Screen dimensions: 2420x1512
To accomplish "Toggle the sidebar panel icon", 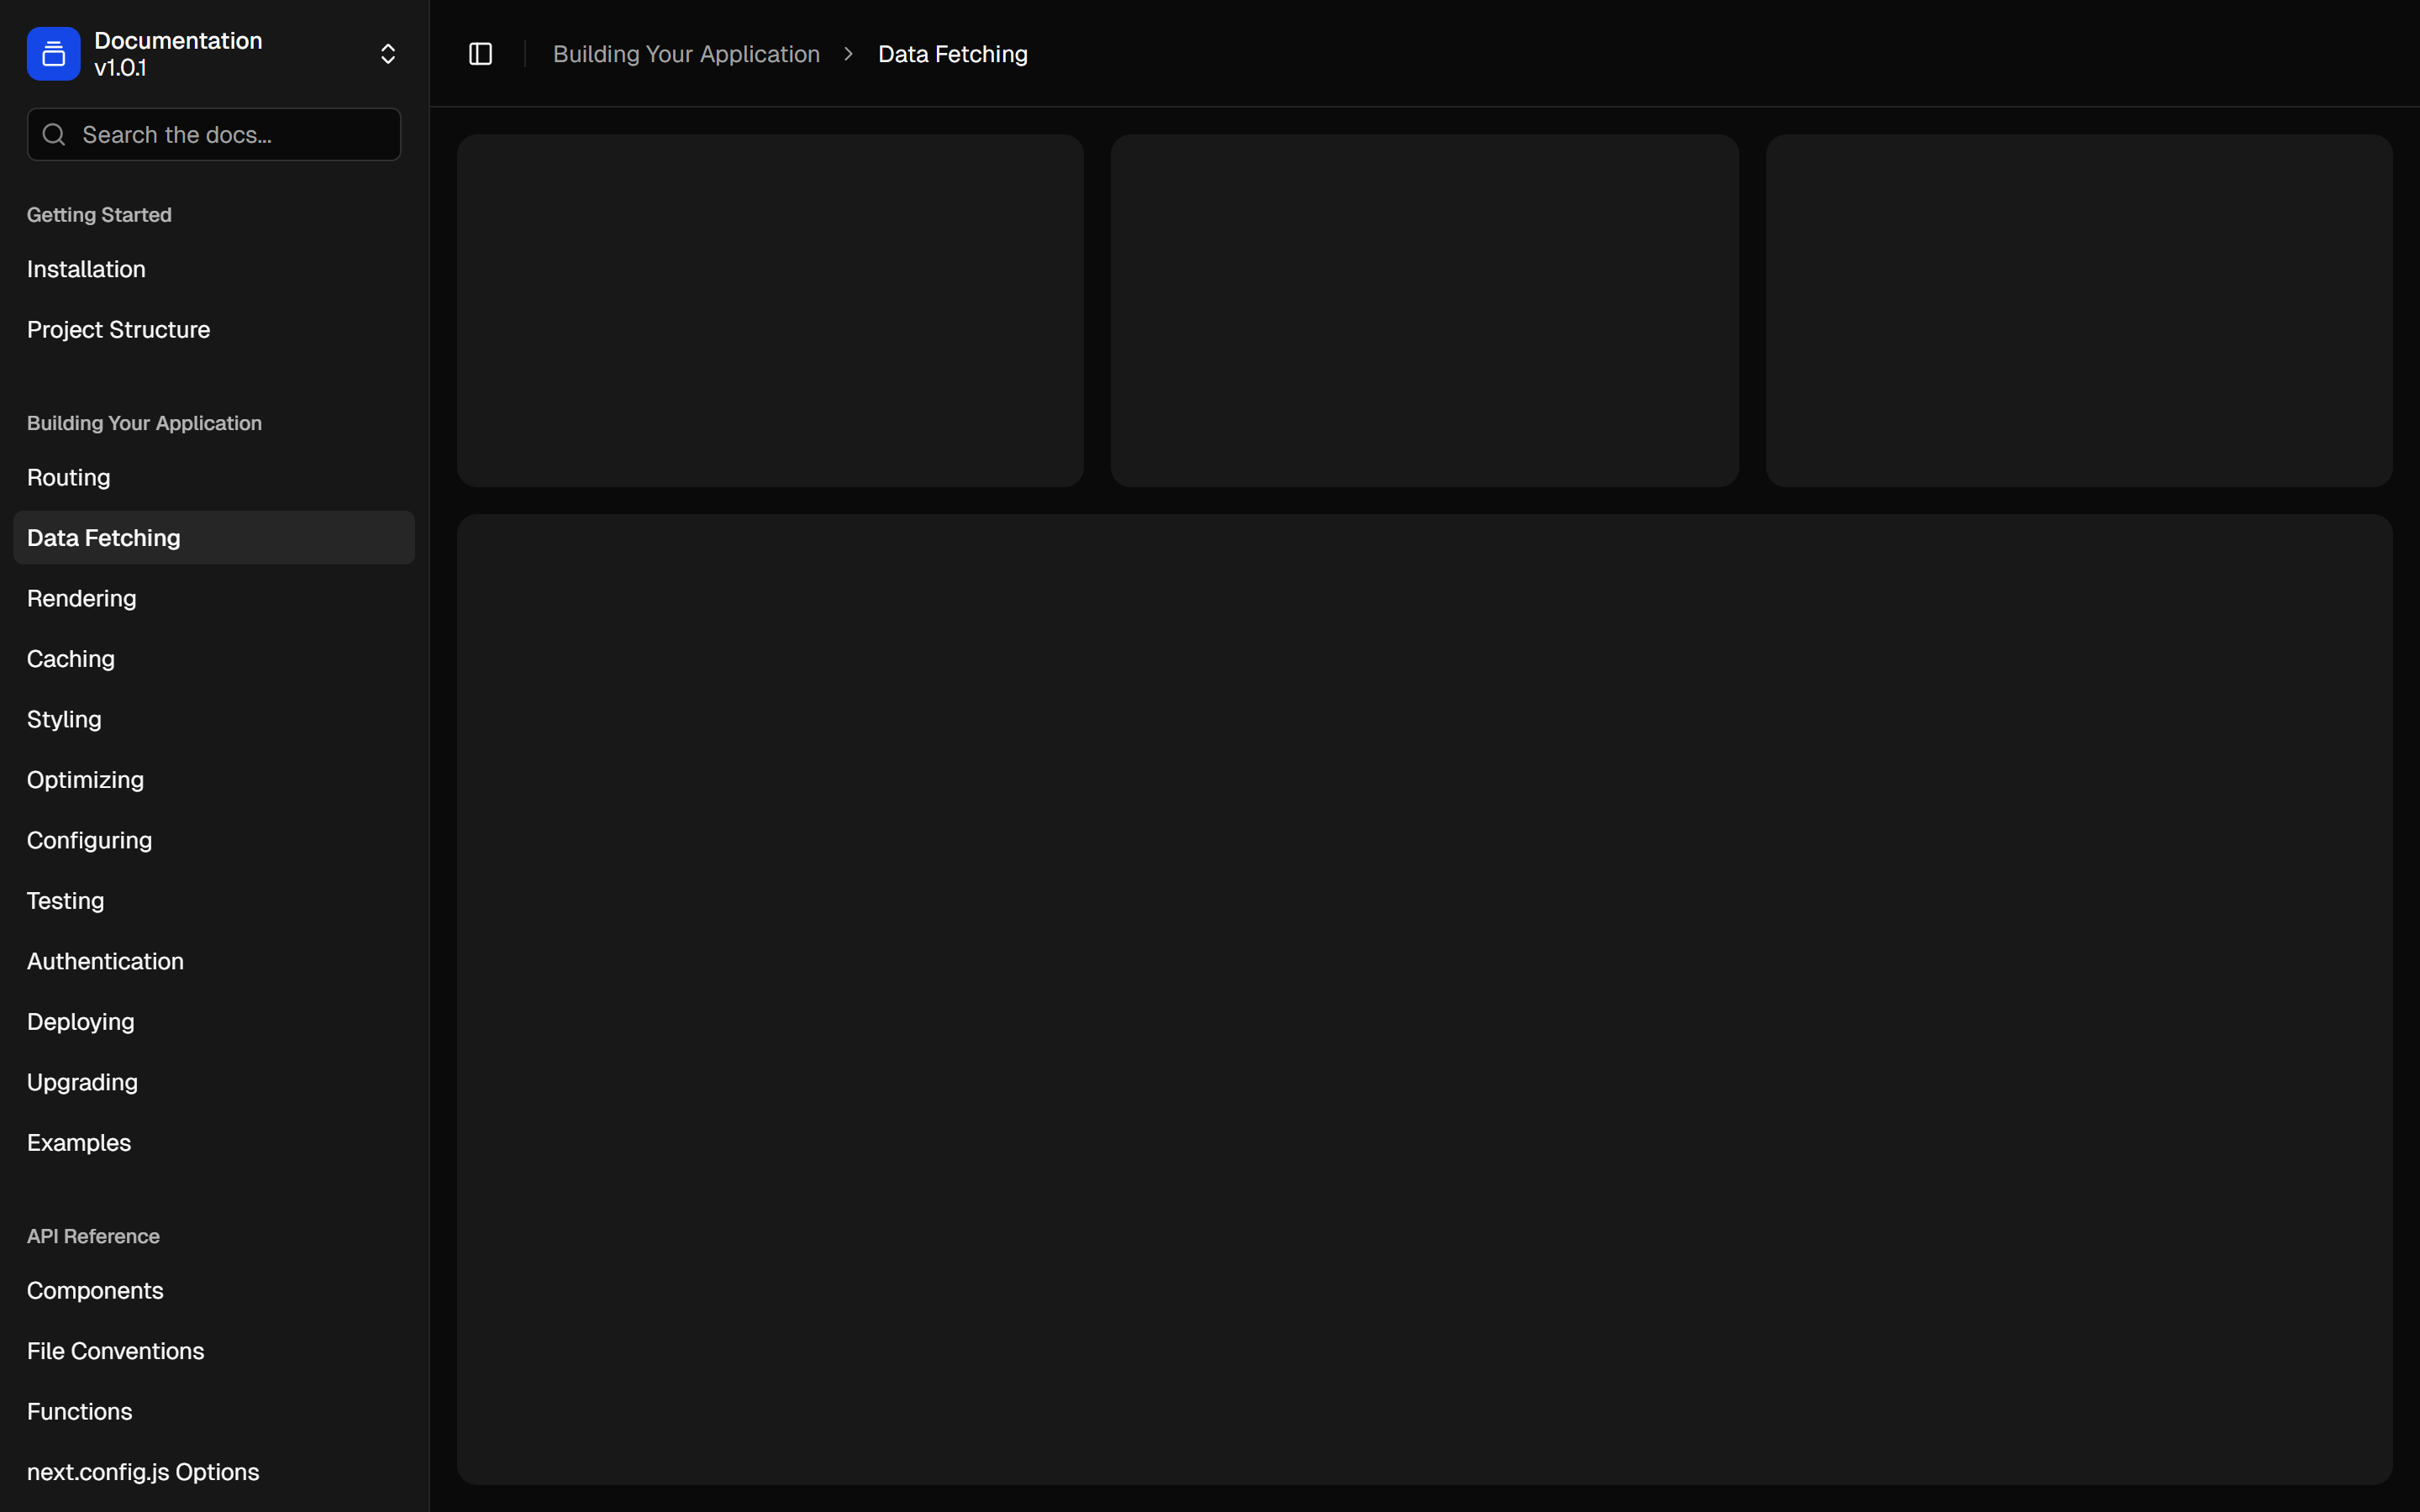I will (x=480, y=54).
